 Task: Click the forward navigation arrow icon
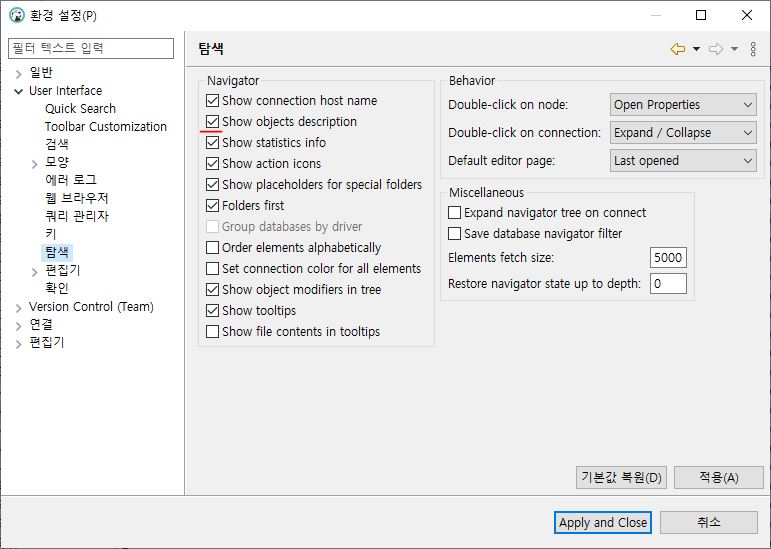[716, 49]
